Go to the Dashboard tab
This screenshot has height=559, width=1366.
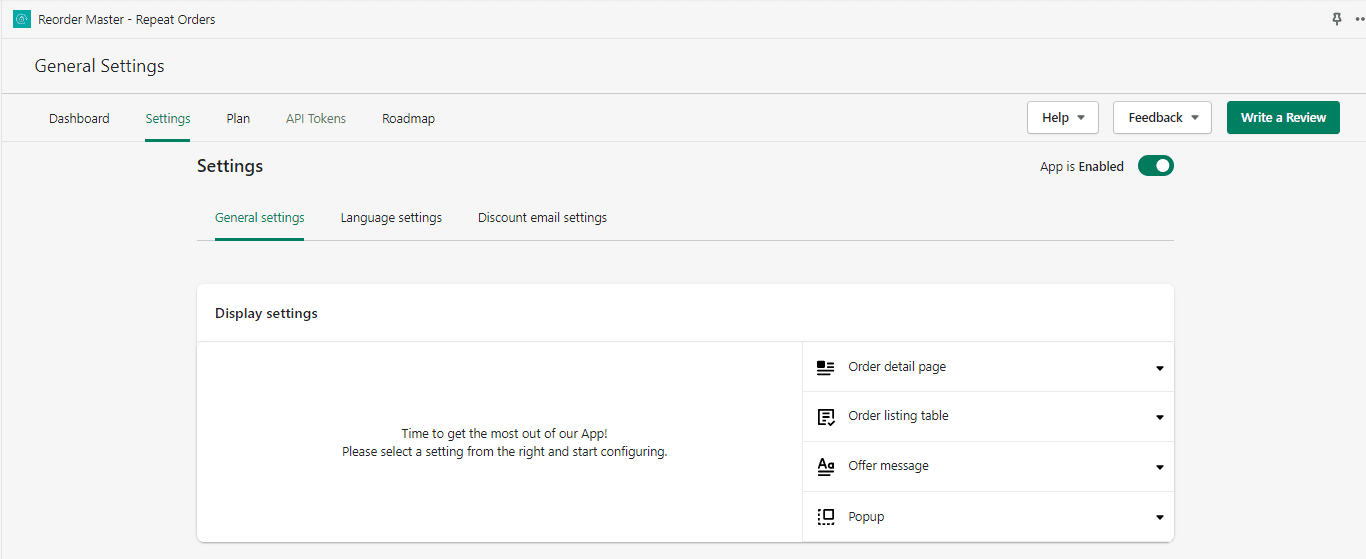pos(79,119)
